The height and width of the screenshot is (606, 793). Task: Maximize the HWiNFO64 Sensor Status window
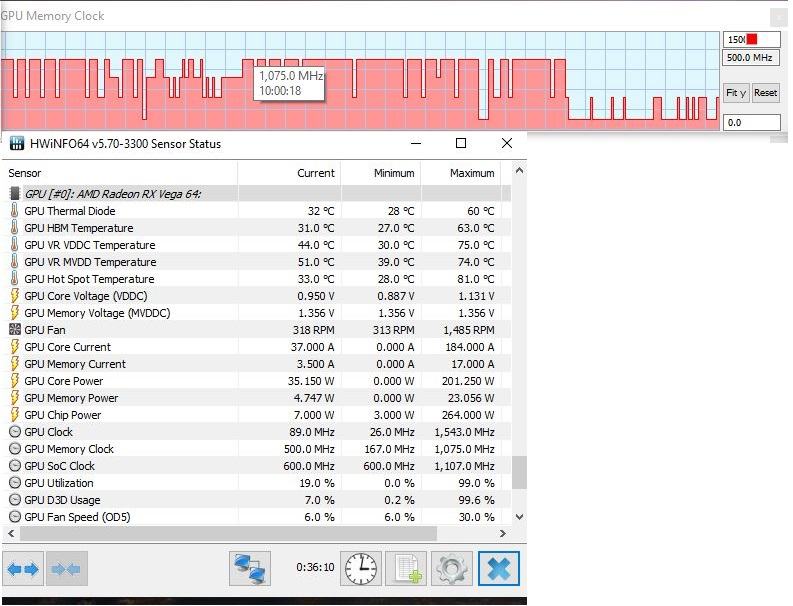(x=461, y=144)
